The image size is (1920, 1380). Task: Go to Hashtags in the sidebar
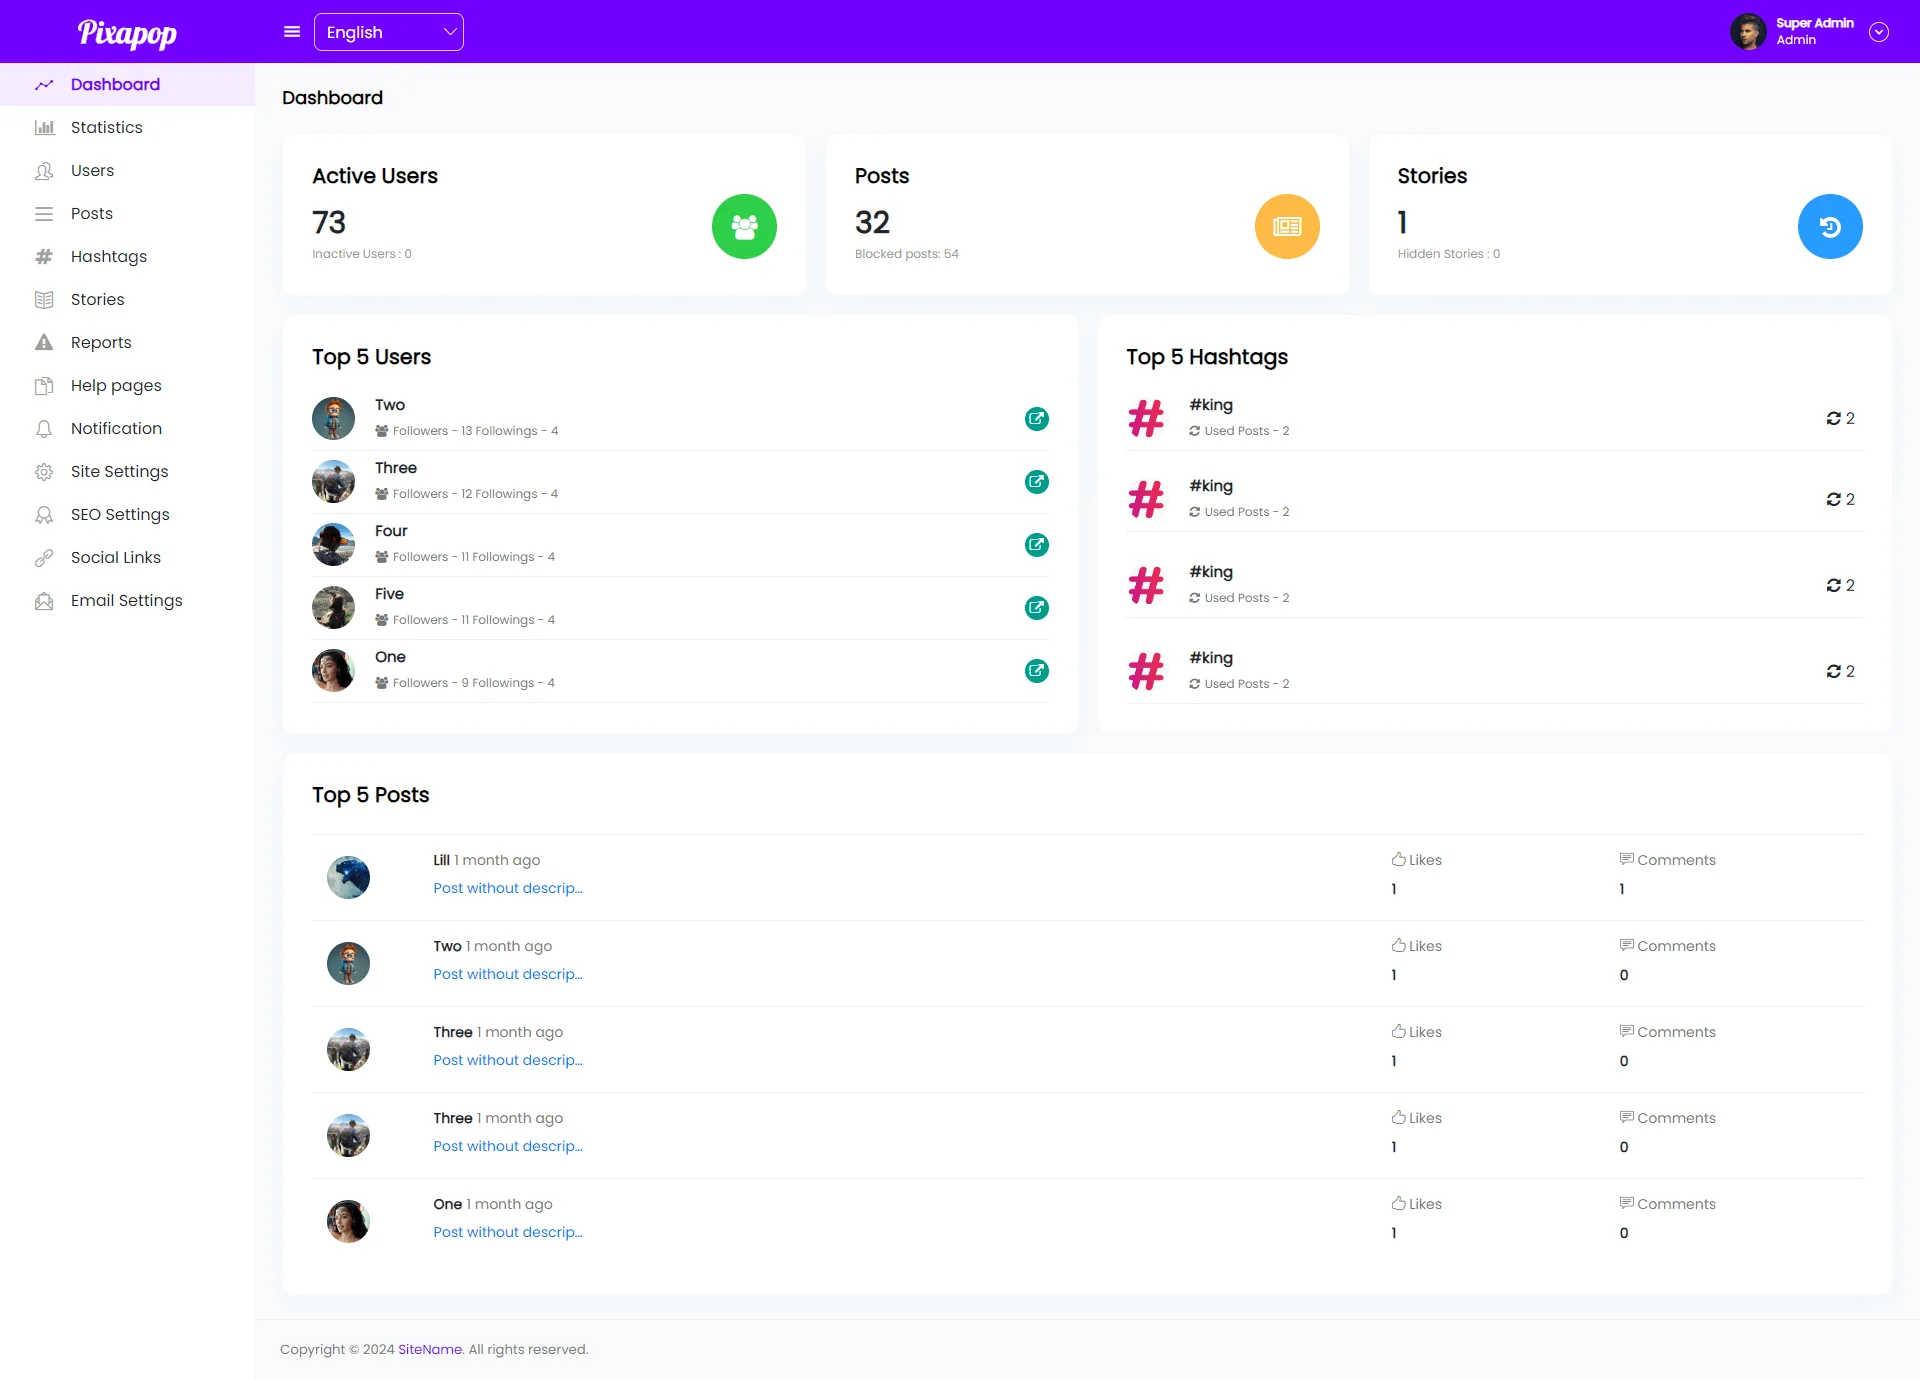pyautogui.click(x=109, y=257)
